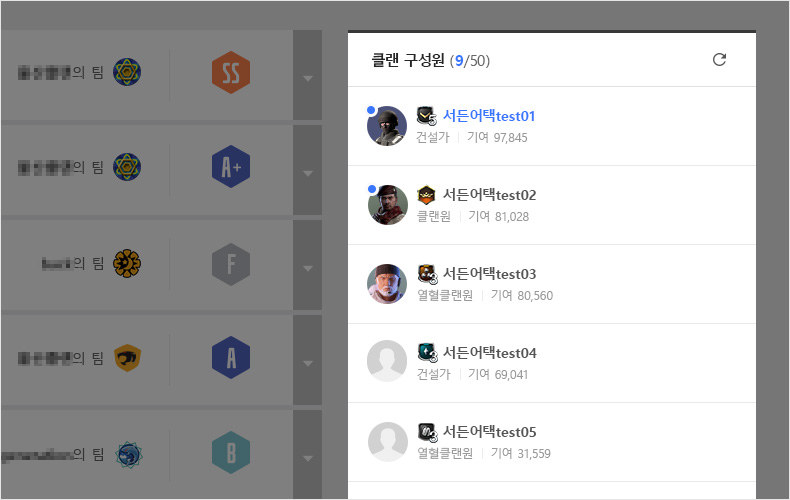Screen dimensions: 790x500
Task: Open 서든어택test01 soldier avatar
Action: point(386,126)
